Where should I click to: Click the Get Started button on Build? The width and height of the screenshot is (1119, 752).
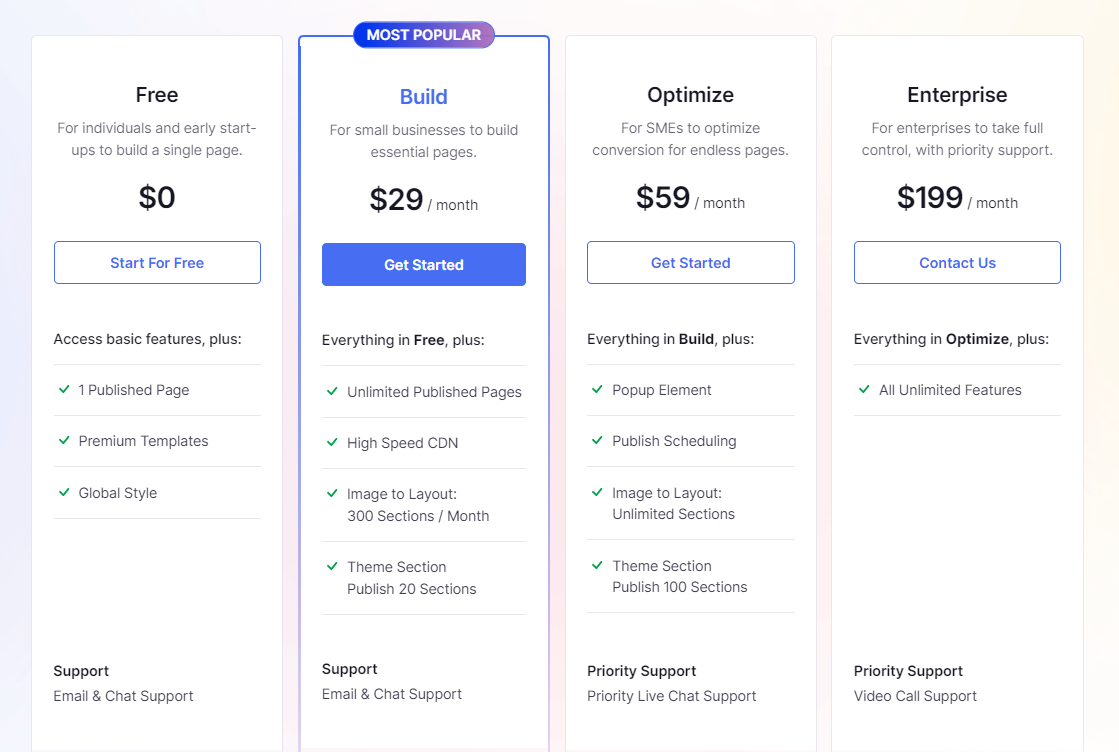pos(424,264)
